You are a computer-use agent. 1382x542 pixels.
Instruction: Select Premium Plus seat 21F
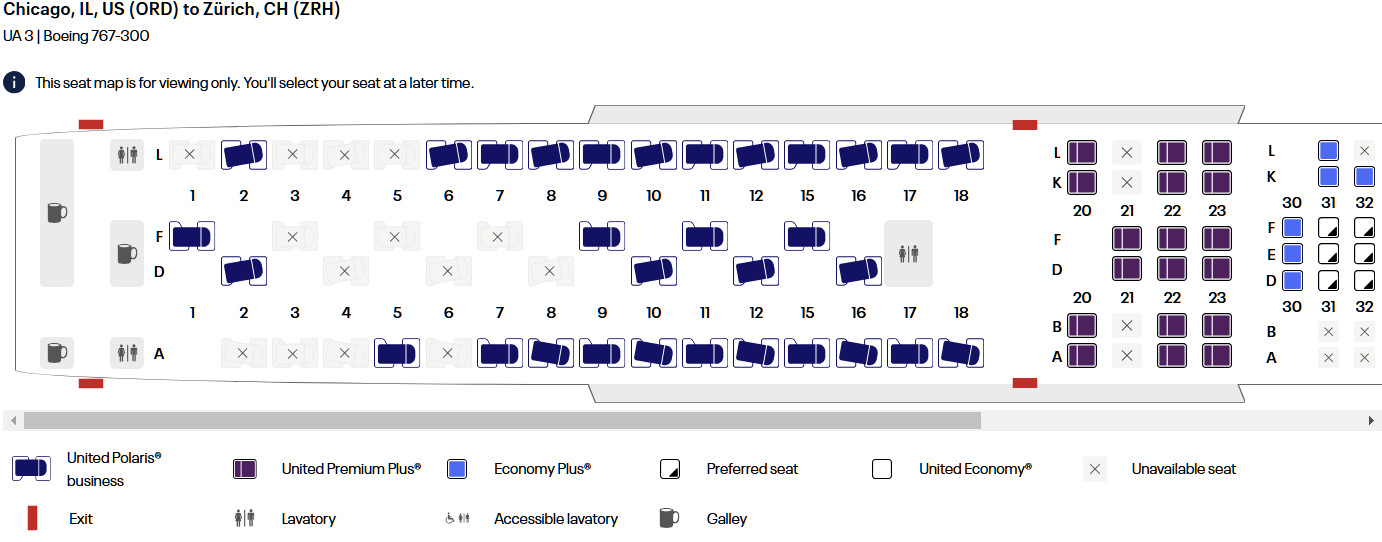point(1127,239)
